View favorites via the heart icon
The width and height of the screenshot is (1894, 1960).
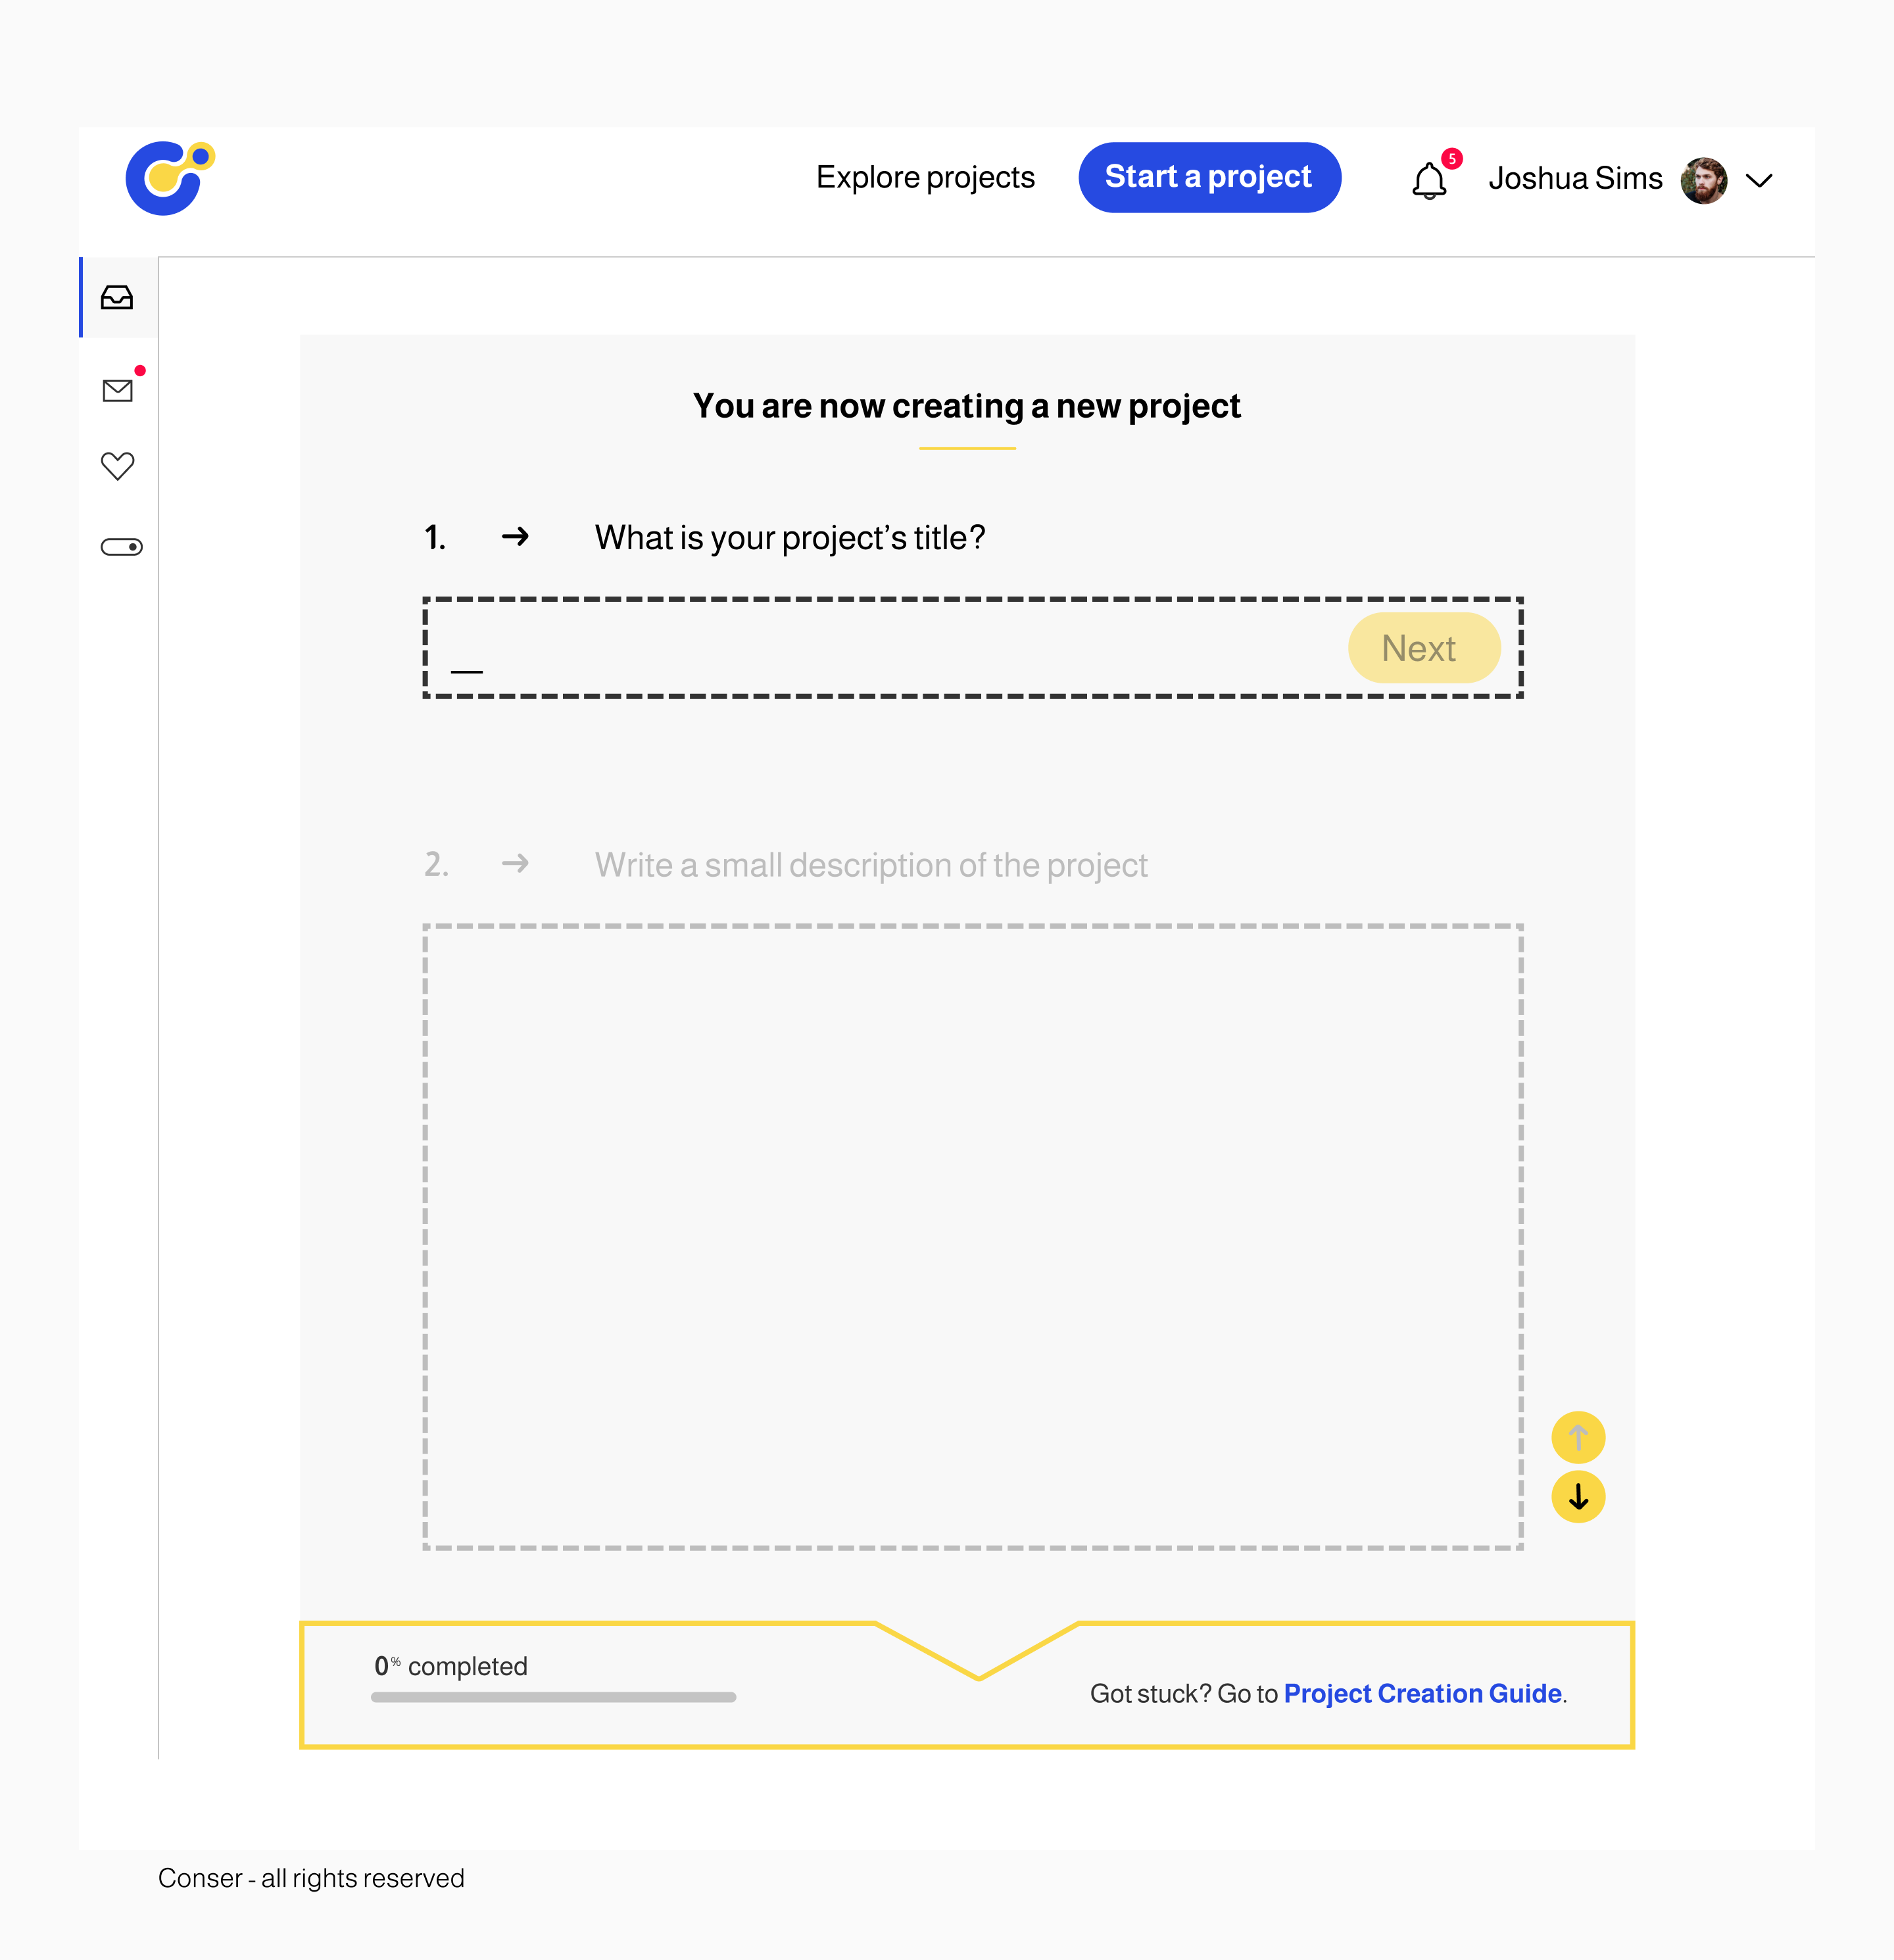tap(117, 464)
